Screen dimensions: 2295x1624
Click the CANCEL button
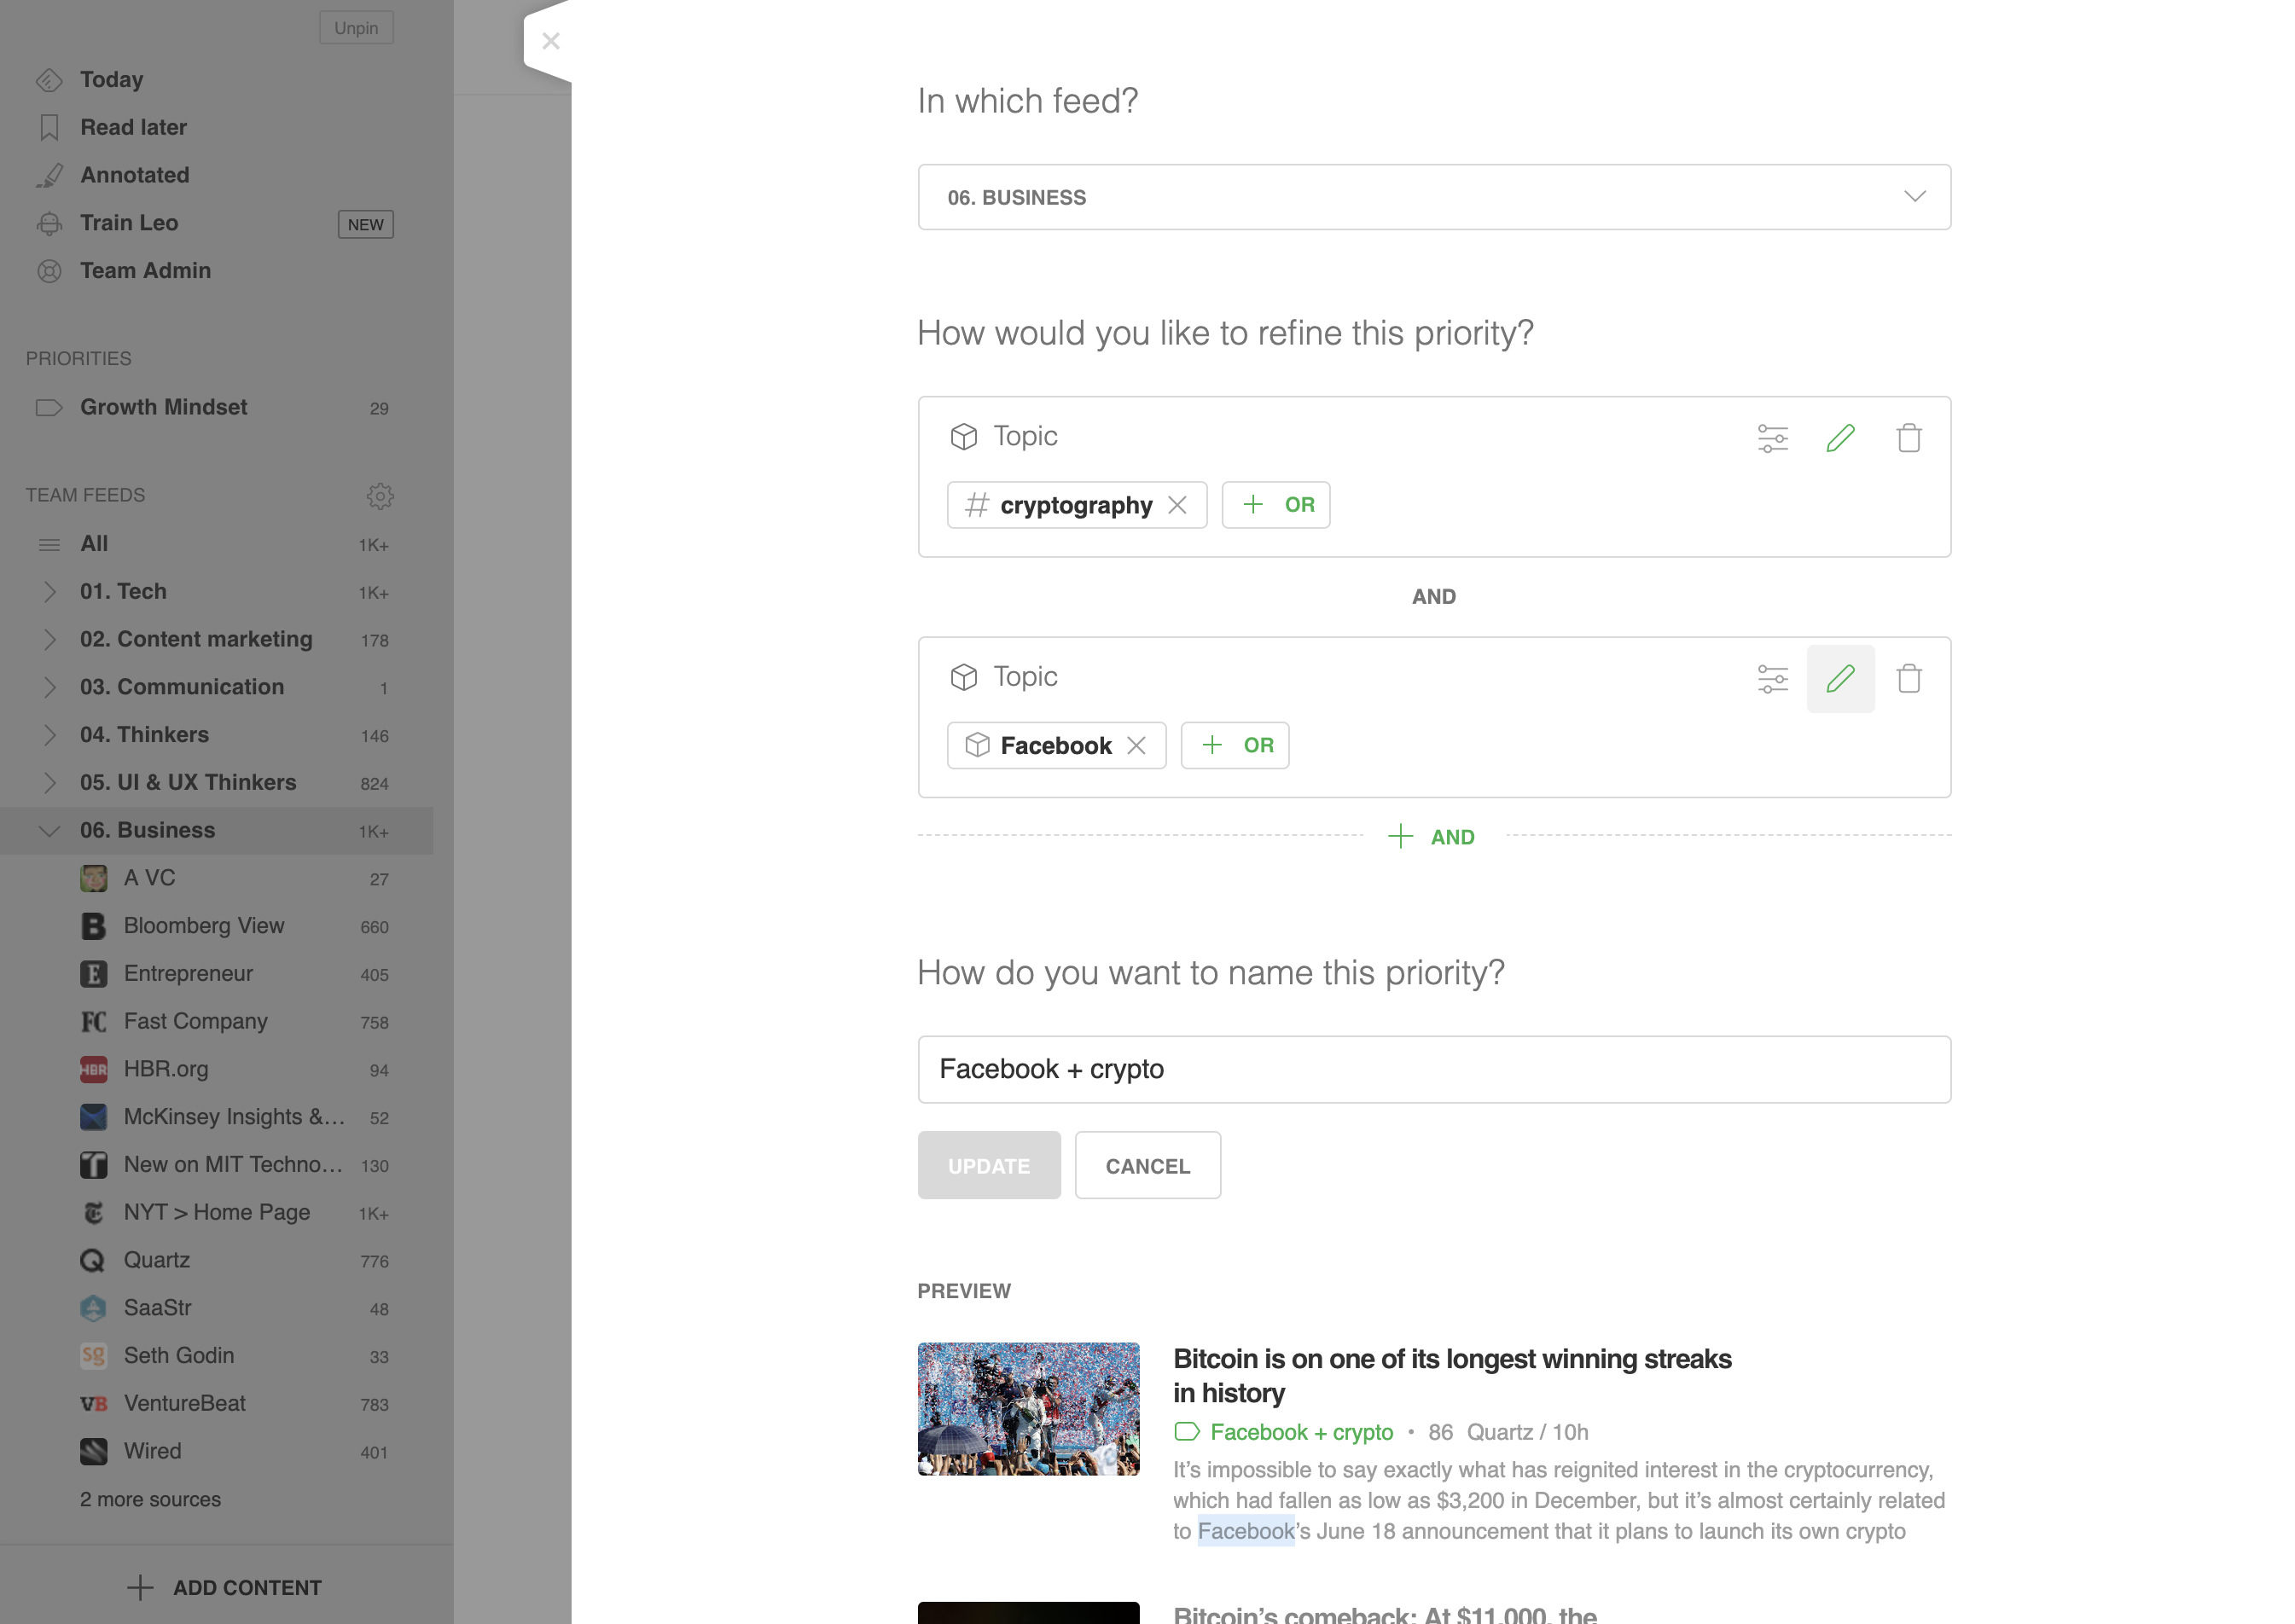pos(1147,1166)
